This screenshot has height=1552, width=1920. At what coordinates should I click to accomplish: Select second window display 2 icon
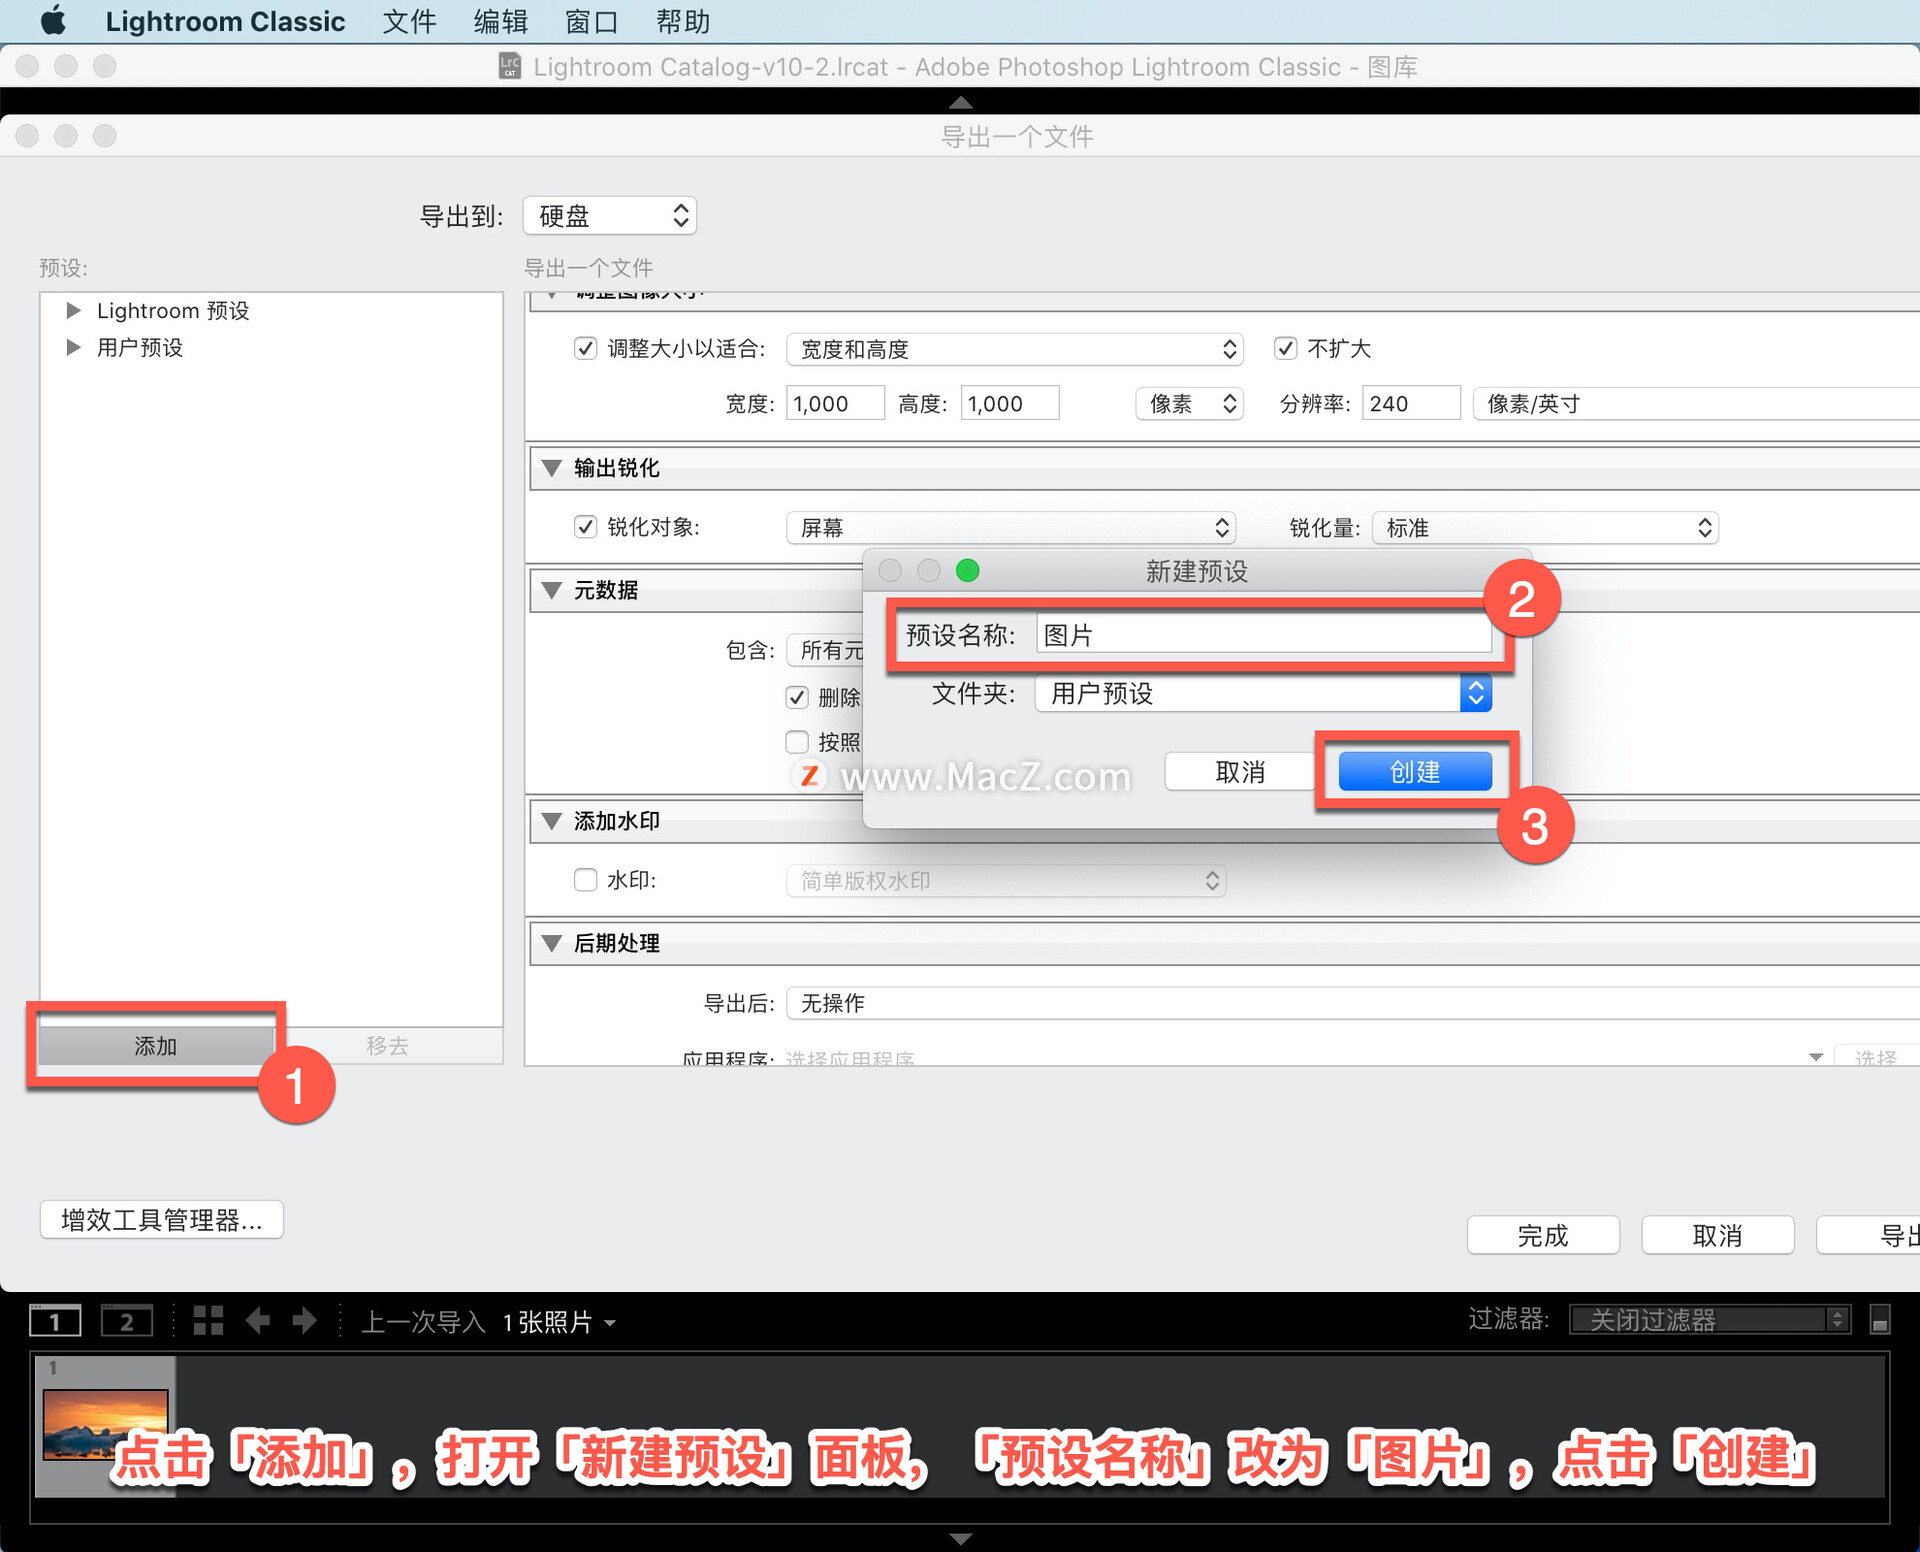(x=127, y=1321)
